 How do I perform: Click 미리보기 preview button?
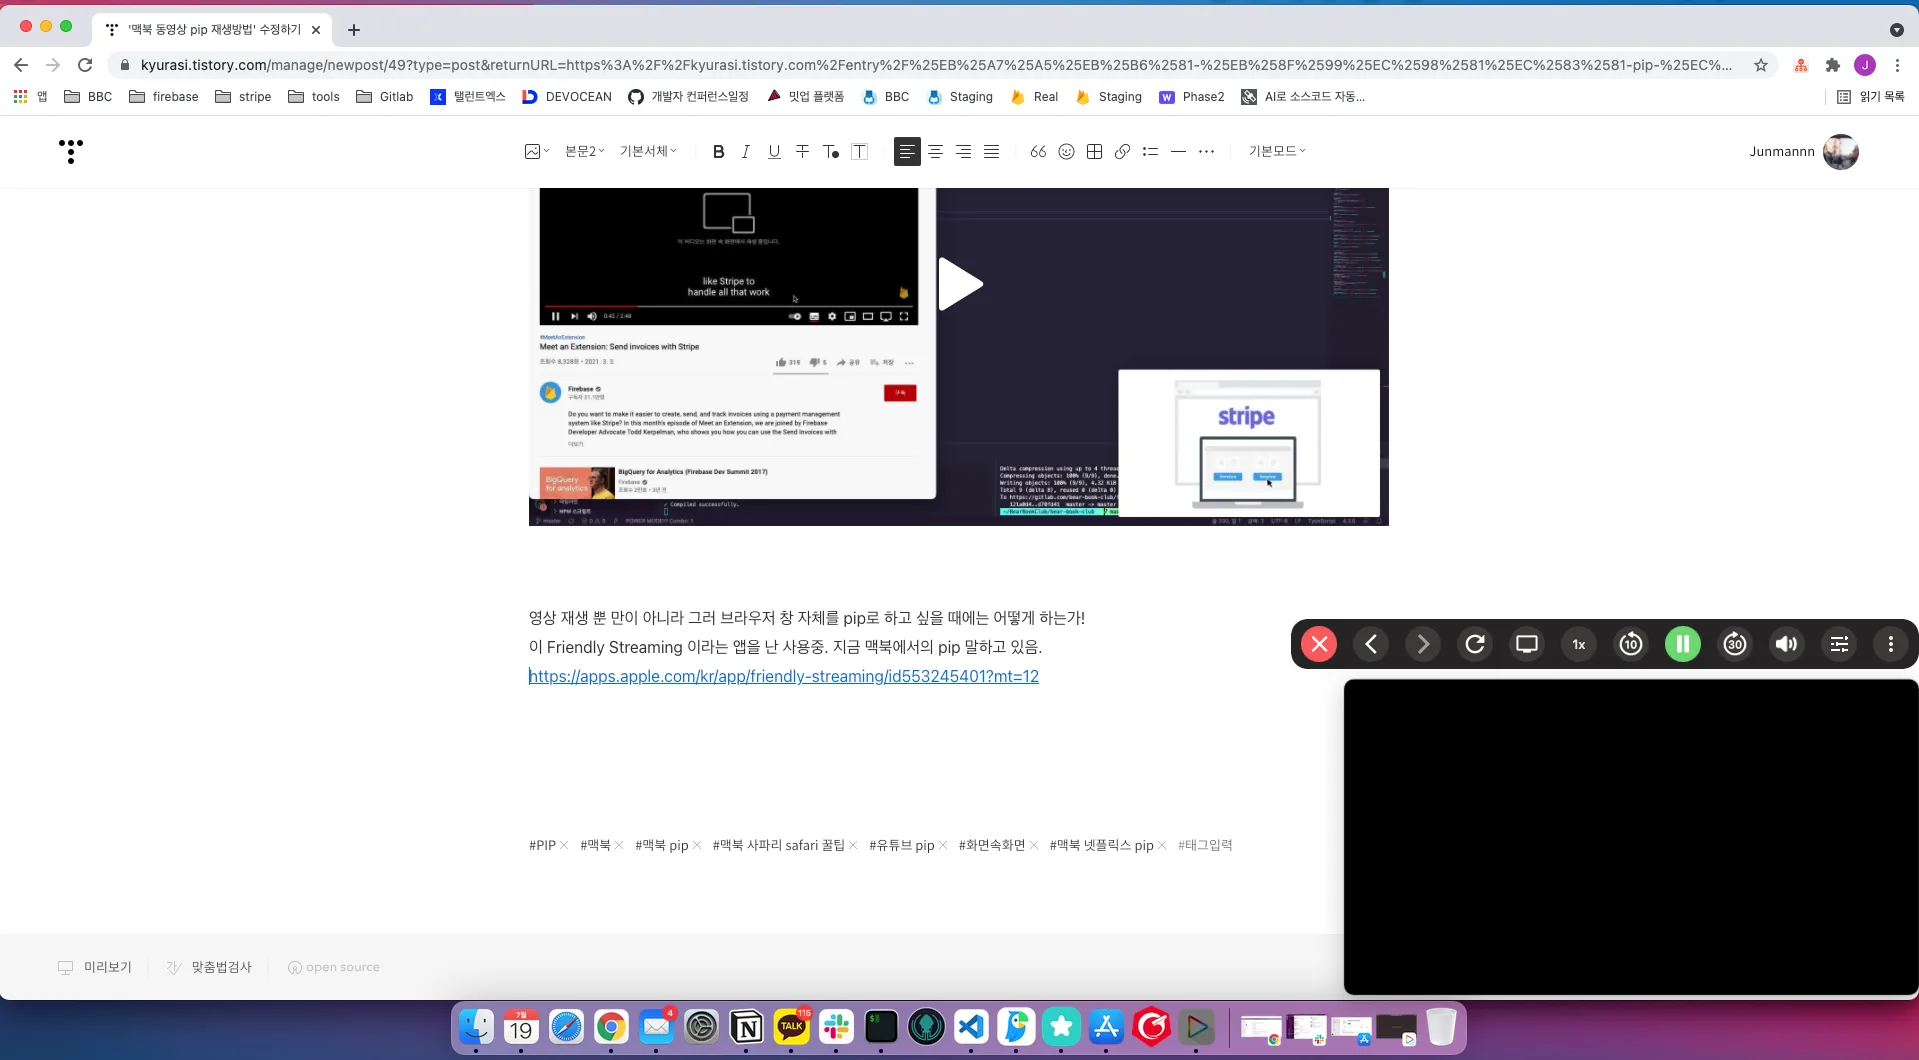(x=95, y=968)
